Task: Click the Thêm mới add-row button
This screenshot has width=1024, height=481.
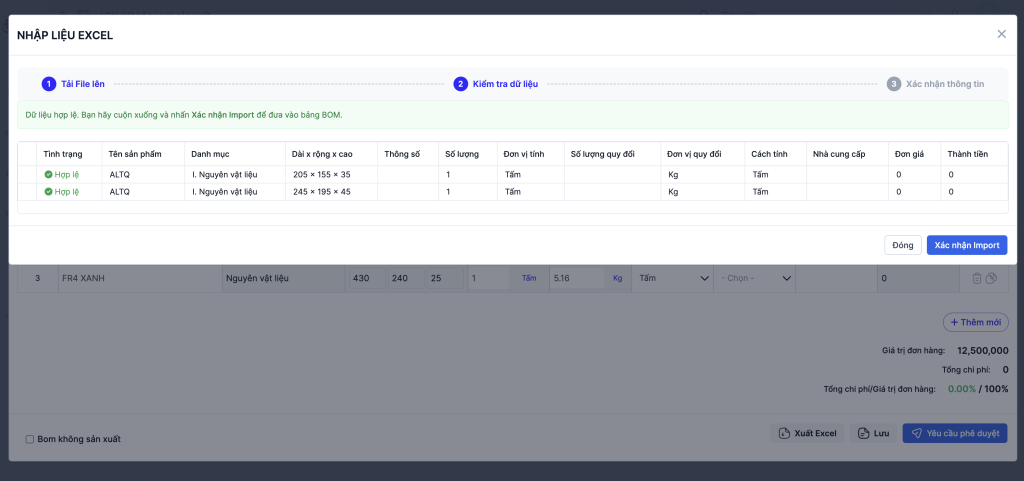Action: (976, 322)
